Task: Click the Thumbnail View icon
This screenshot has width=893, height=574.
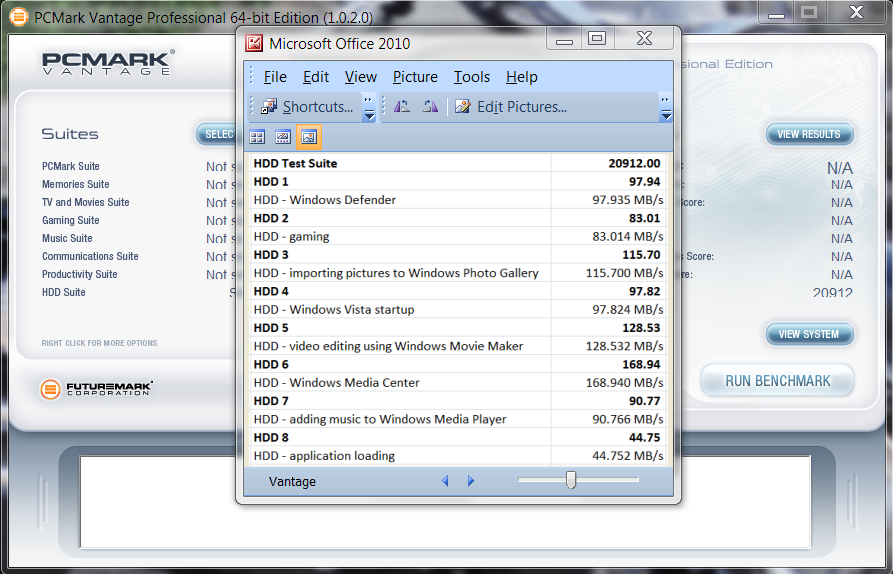Action: point(257,137)
